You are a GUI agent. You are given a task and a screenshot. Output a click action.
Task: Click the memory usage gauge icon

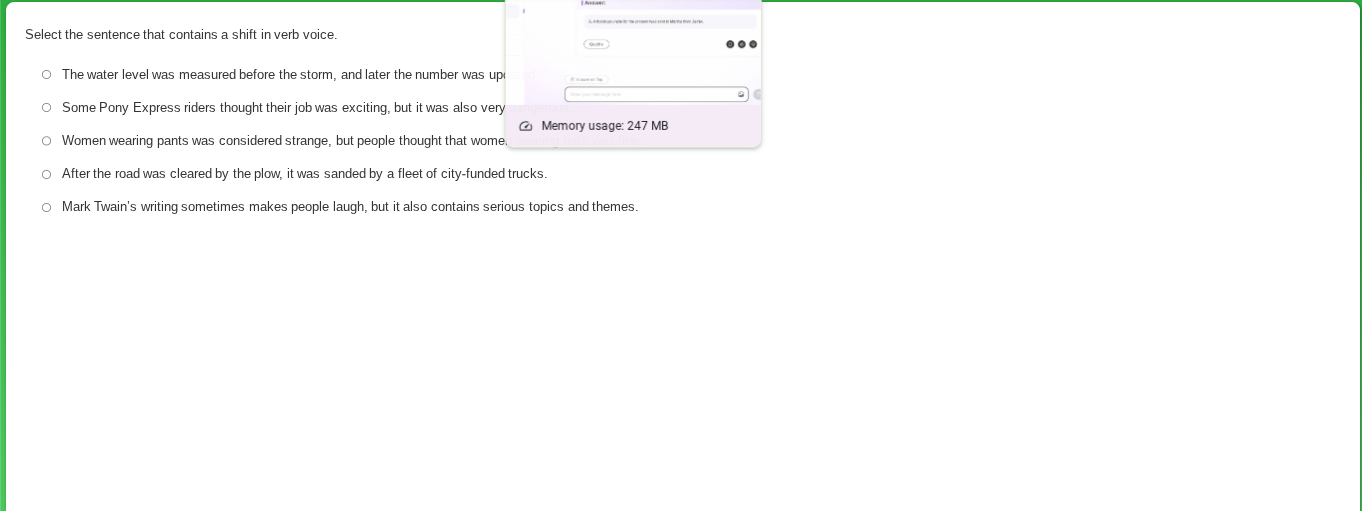pos(526,126)
